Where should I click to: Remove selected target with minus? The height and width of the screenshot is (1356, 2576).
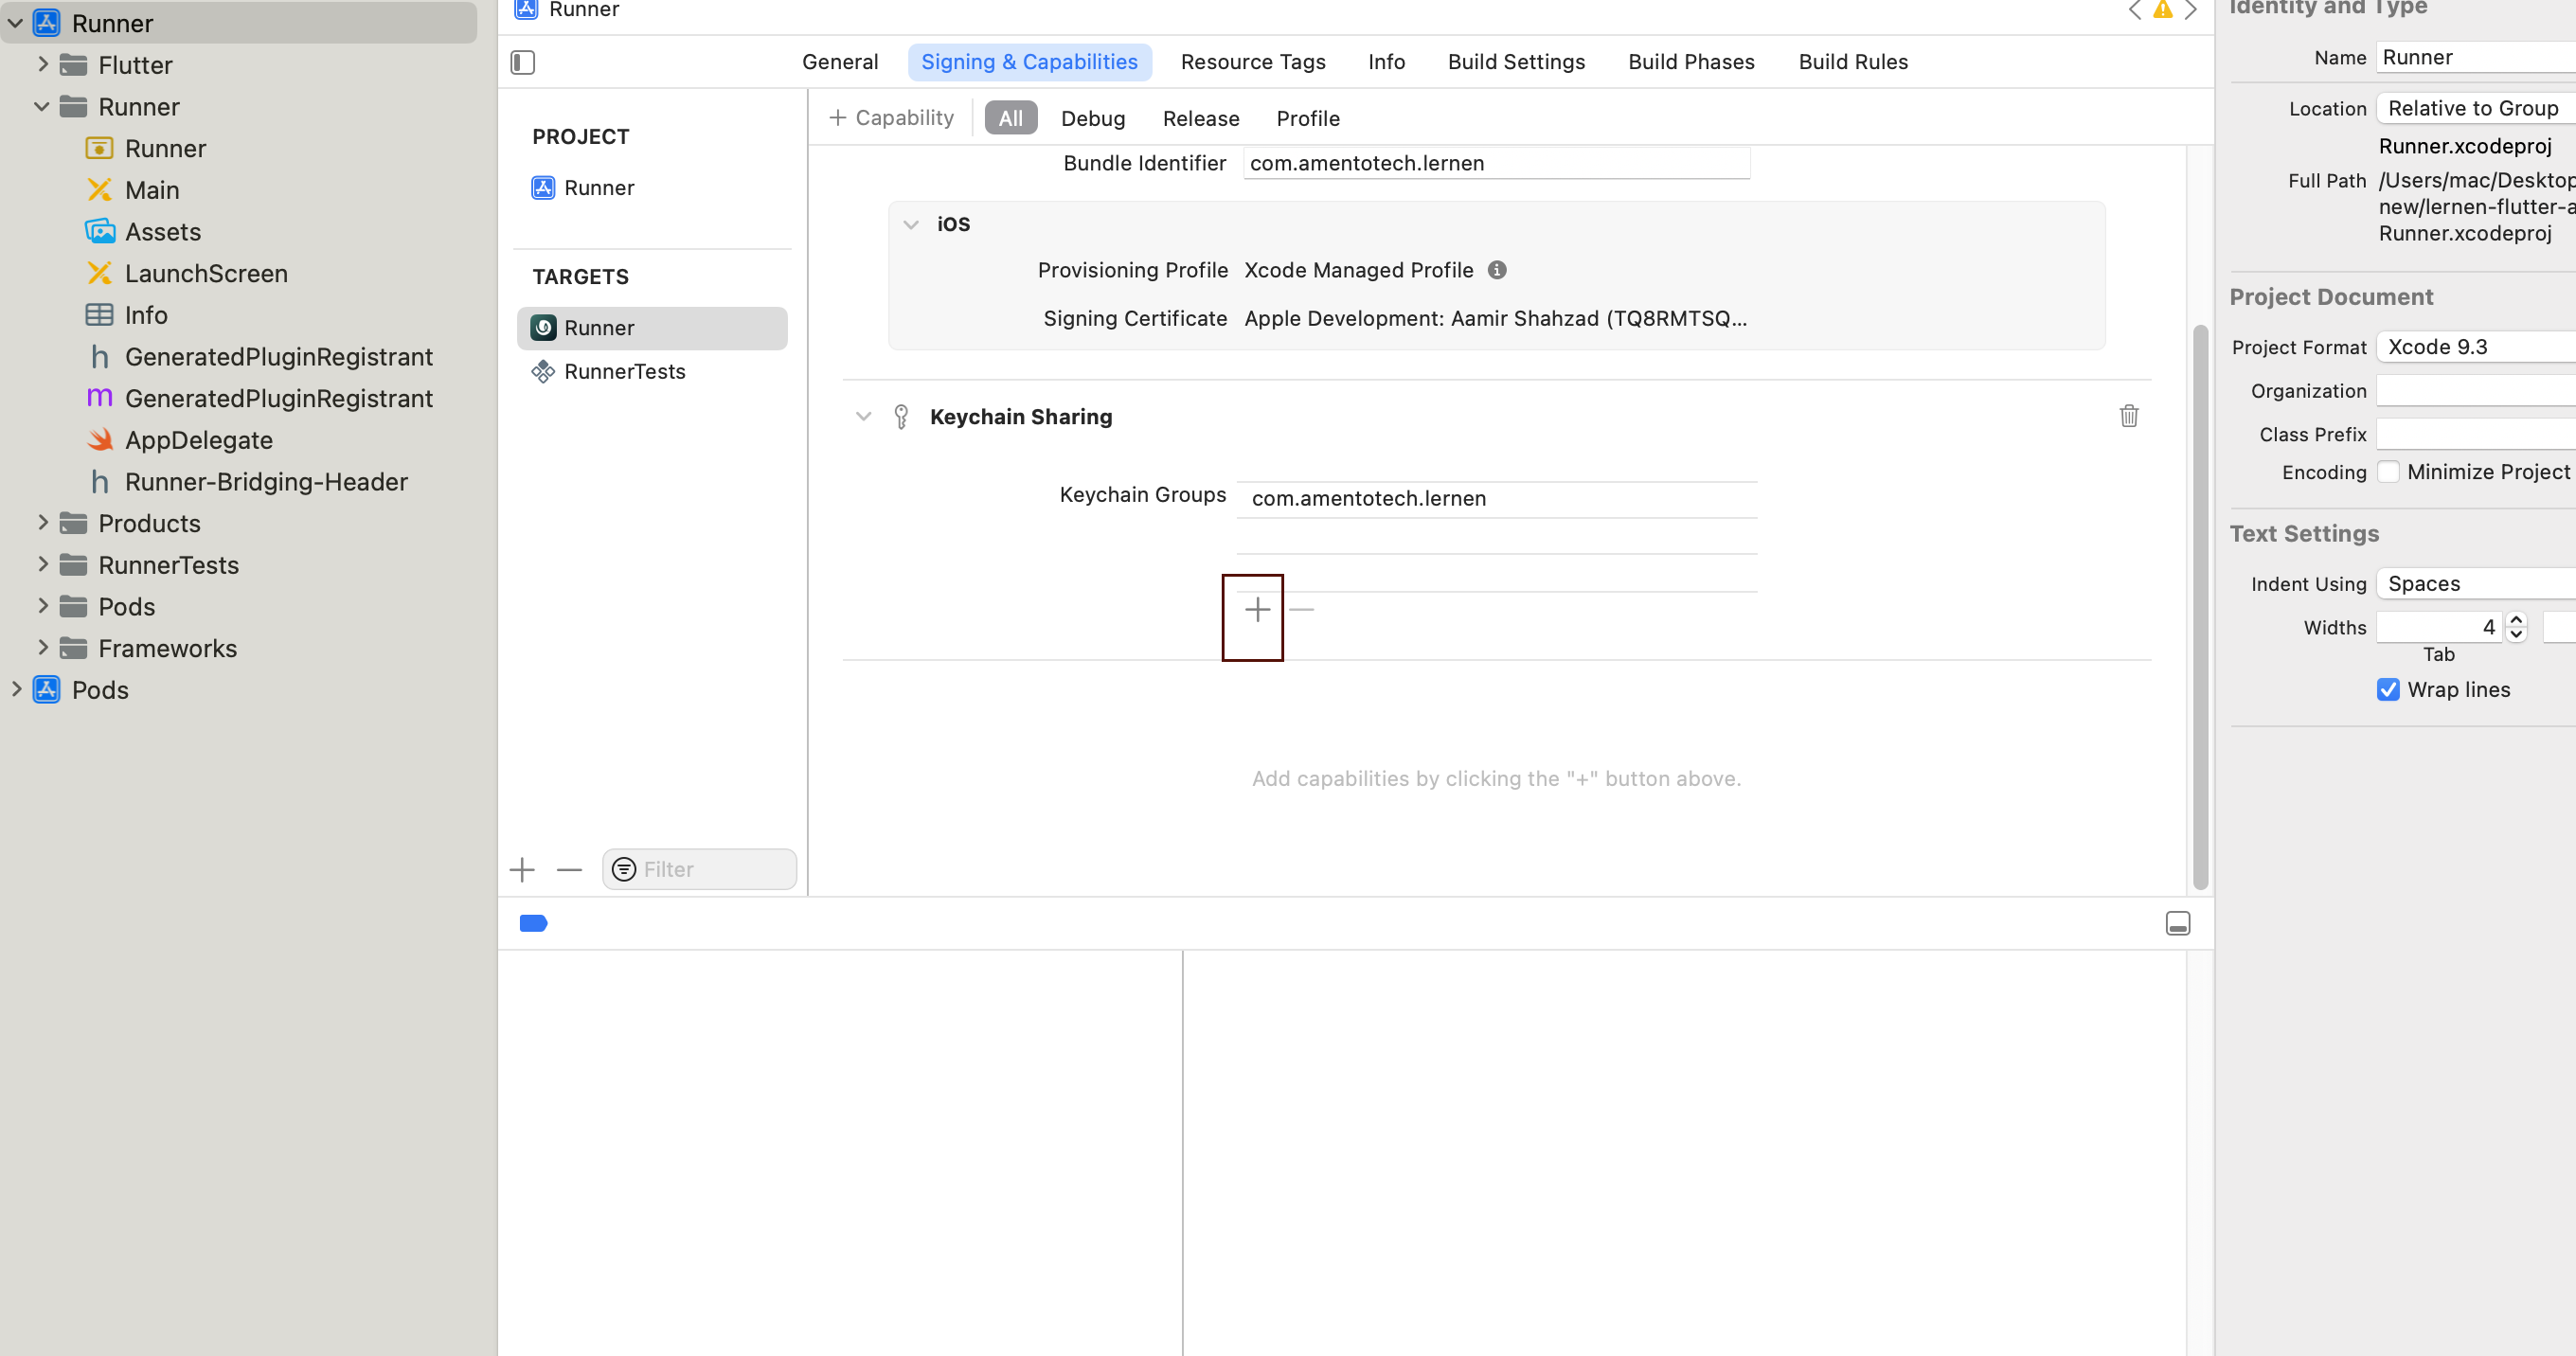click(569, 870)
